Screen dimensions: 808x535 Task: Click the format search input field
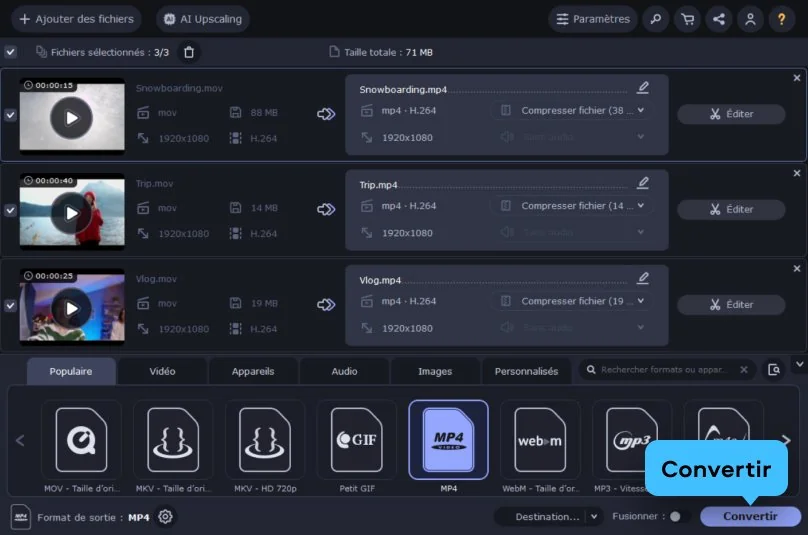pos(664,370)
